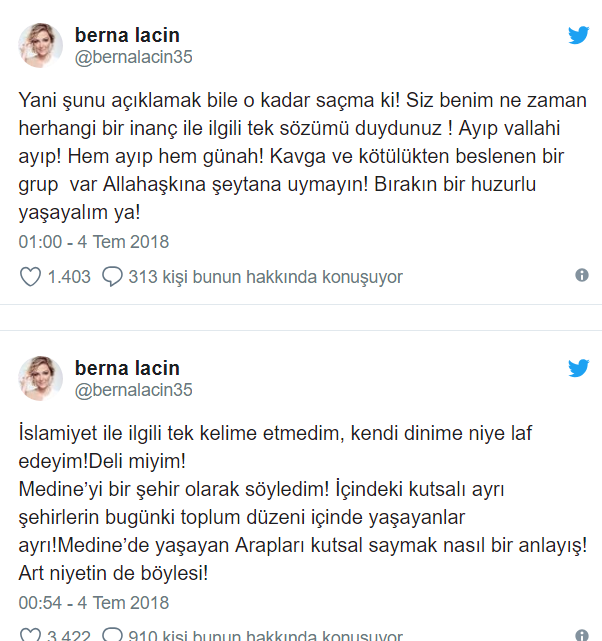This screenshot has width=602, height=641.
Task: Click the Twitter bird icon on first tweet
Action: coord(578,35)
